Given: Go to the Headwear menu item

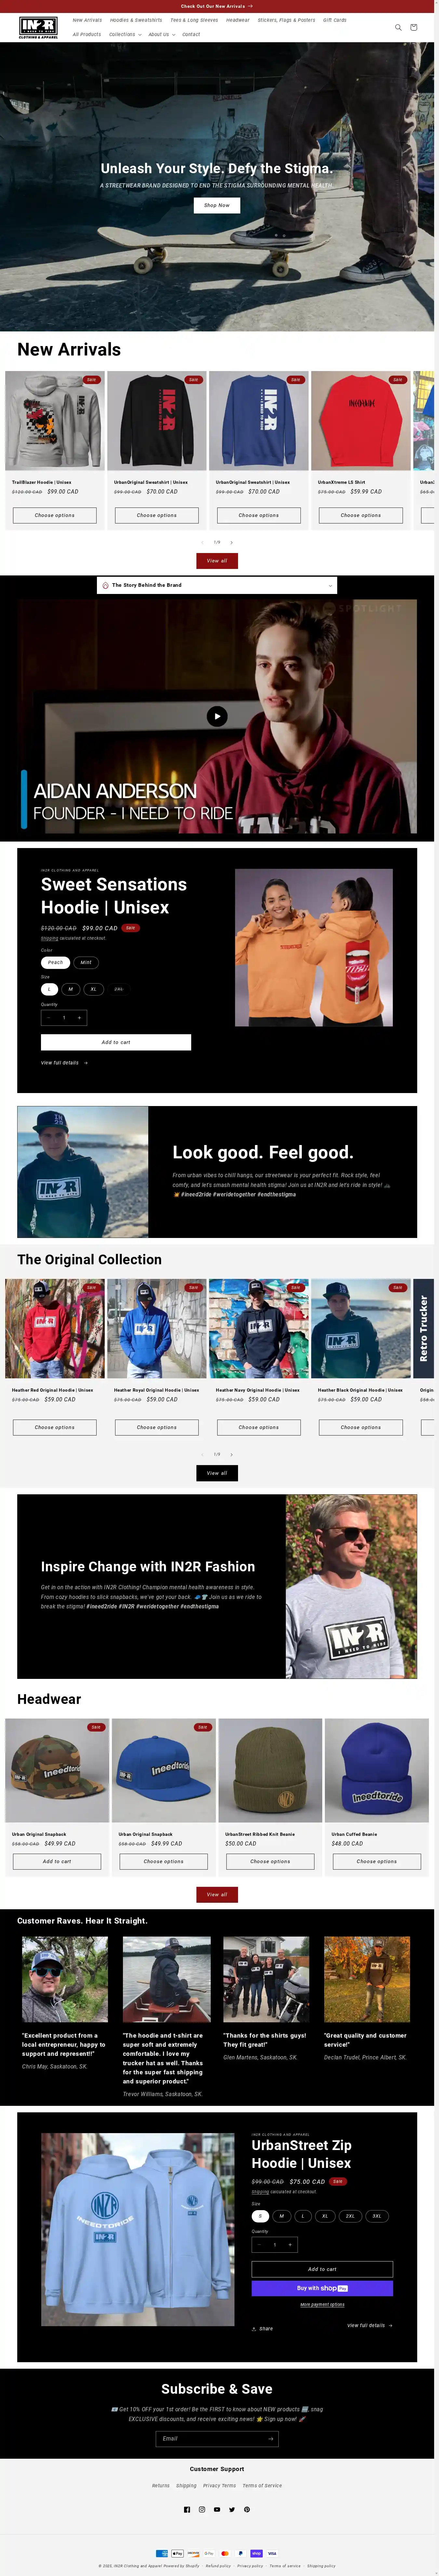Looking at the screenshot, I should 238,20.
